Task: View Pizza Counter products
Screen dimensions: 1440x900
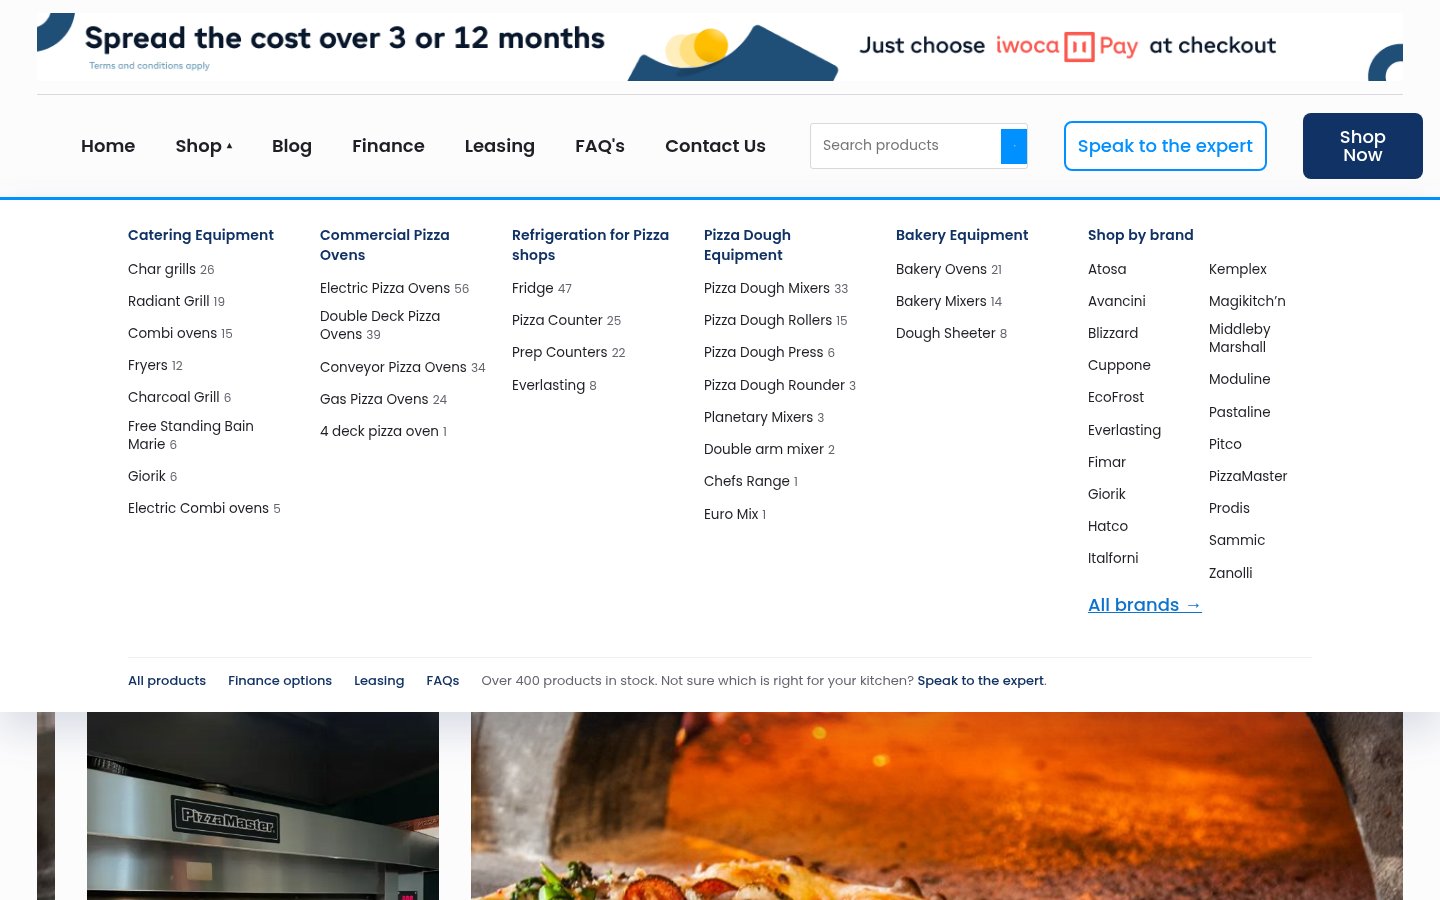Action: 566,320
